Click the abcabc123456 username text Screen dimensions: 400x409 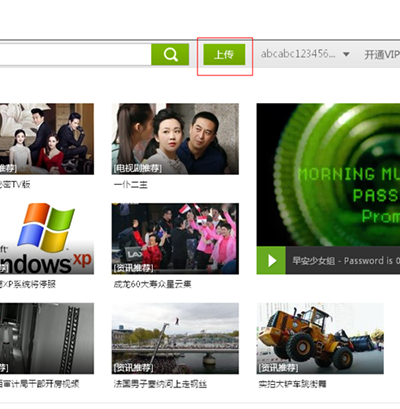(298, 54)
